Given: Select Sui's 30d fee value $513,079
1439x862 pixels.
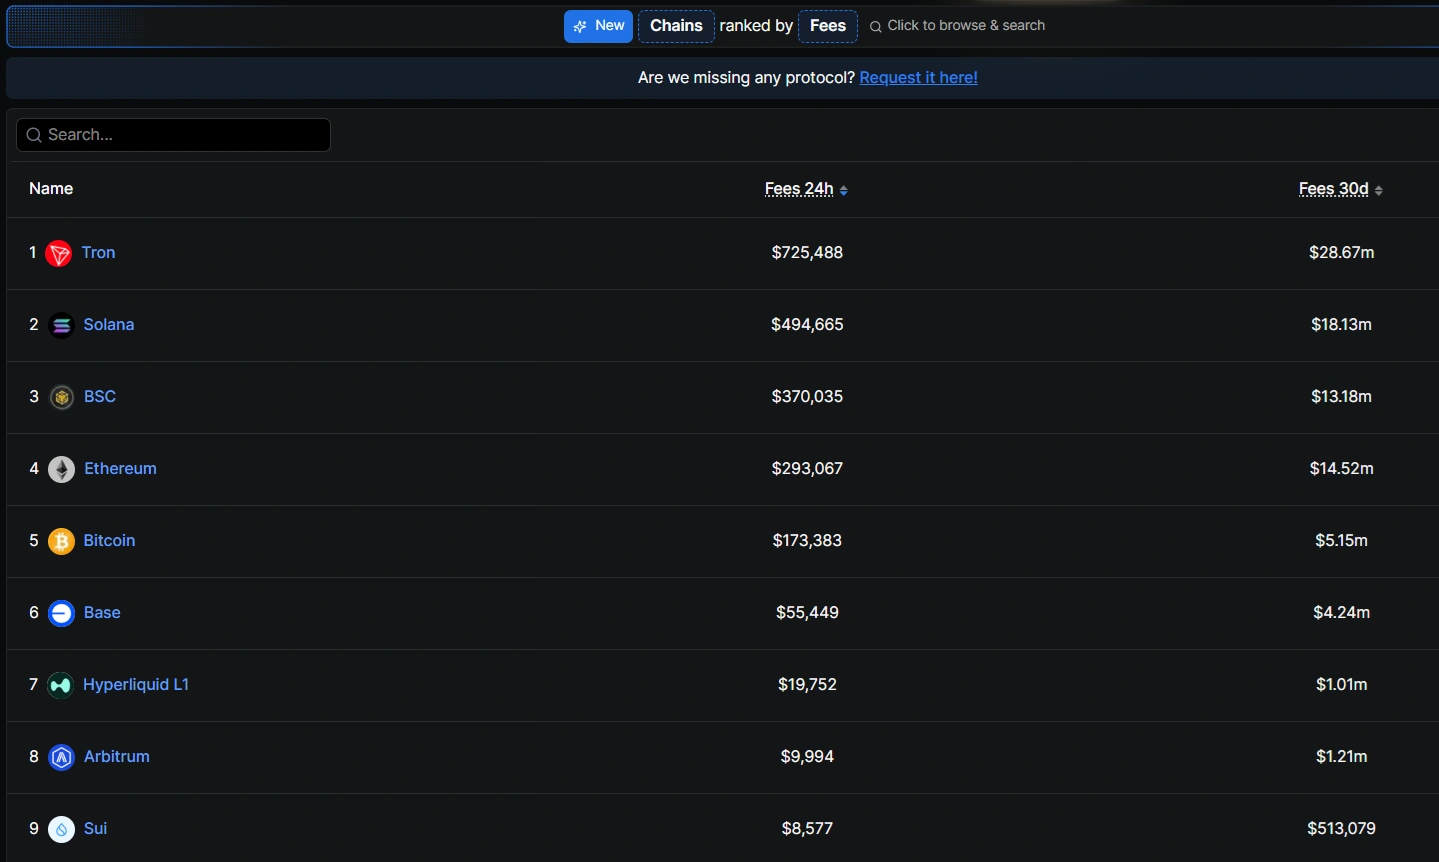Looking at the screenshot, I should click(x=1342, y=829).
